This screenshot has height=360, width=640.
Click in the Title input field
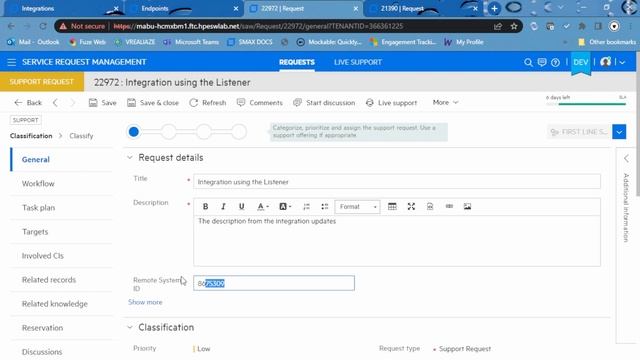click(x=397, y=182)
